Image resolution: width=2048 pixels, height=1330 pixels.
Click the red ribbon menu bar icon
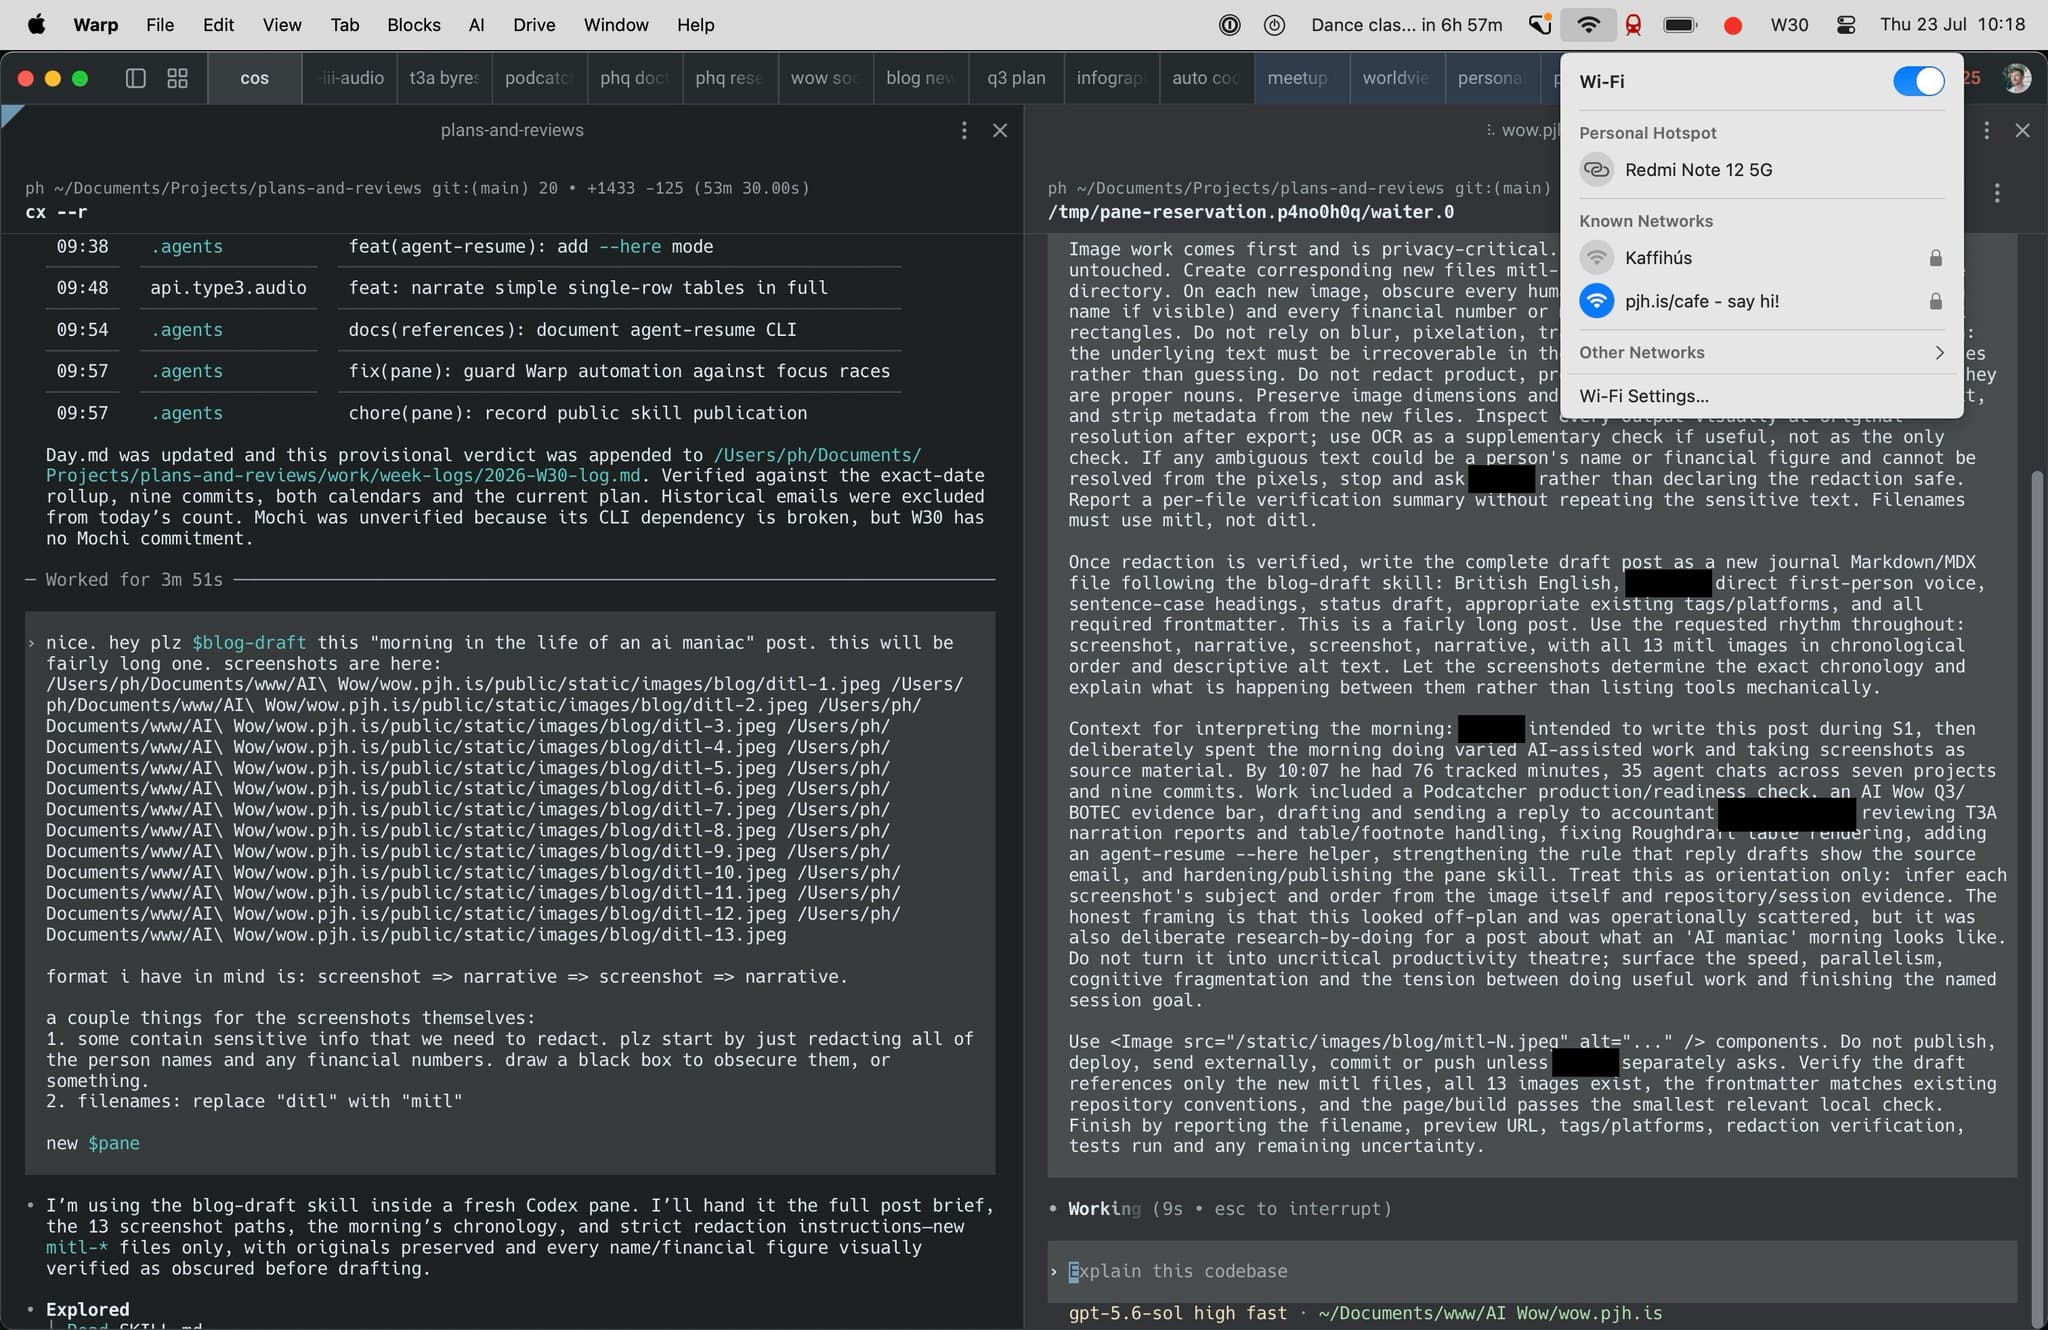click(1633, 25)
